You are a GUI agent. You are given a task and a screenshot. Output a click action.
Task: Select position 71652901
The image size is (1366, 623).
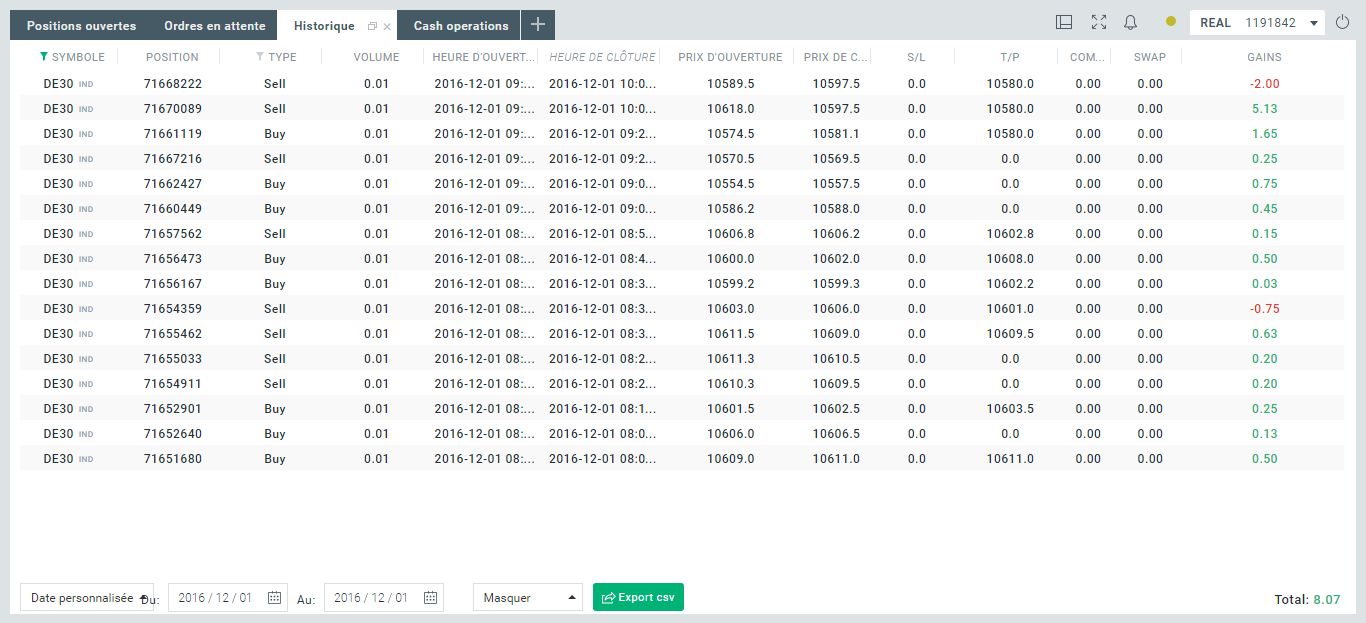point(173,409)
